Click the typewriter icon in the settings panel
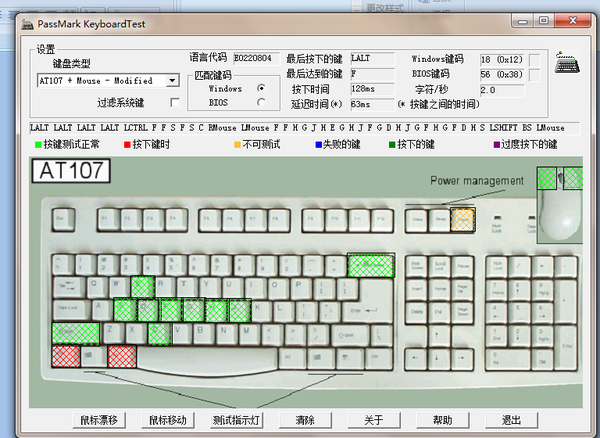The height and width of the screenshot is (438, 600). point(567,62)
